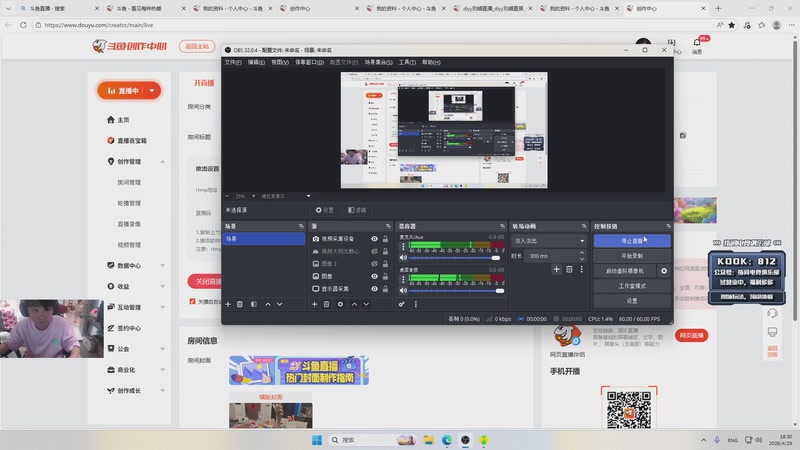
Task: Mute the desktop audio speaker icon
Action: click(404, 290)
